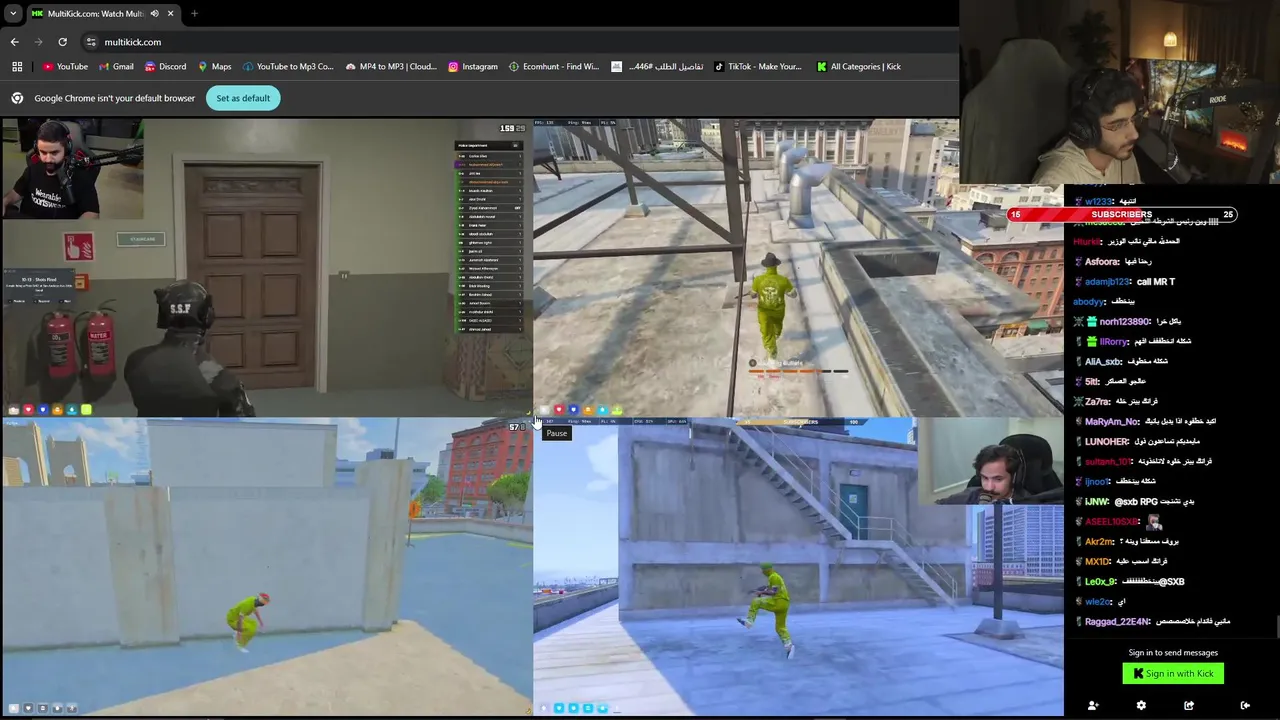
Task: Close the MultiKick.com tab
Action: point(171,14)
